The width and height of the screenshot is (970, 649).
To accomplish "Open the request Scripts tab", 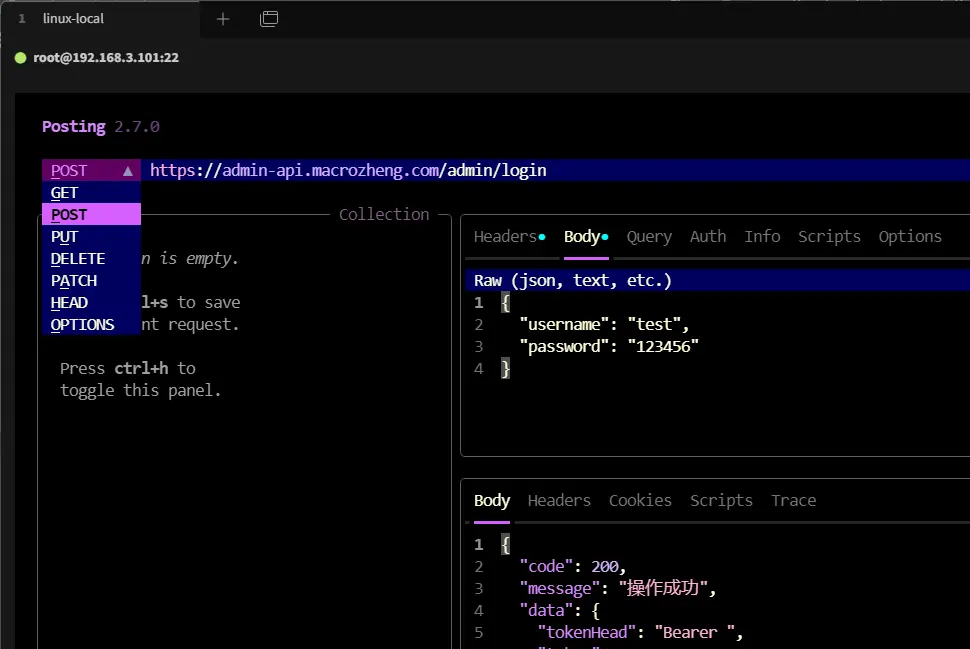I will (829, 237).
